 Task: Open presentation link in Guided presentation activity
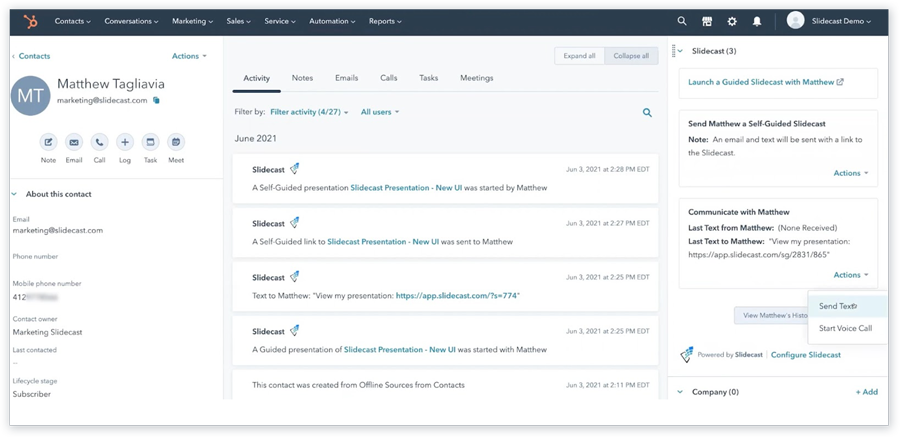click(x=399, y=350)
